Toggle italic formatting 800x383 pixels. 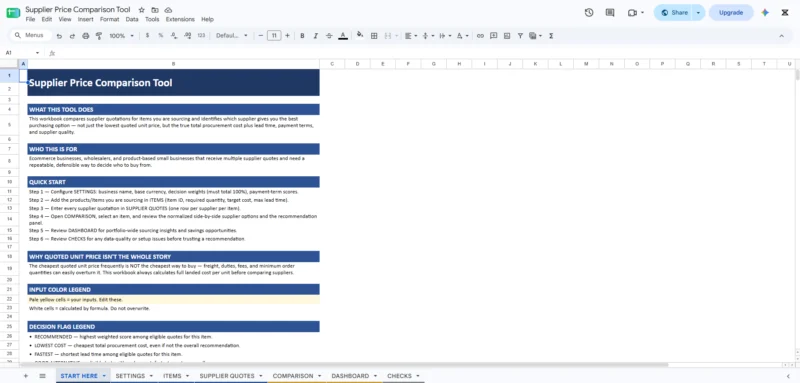(316, 36)
